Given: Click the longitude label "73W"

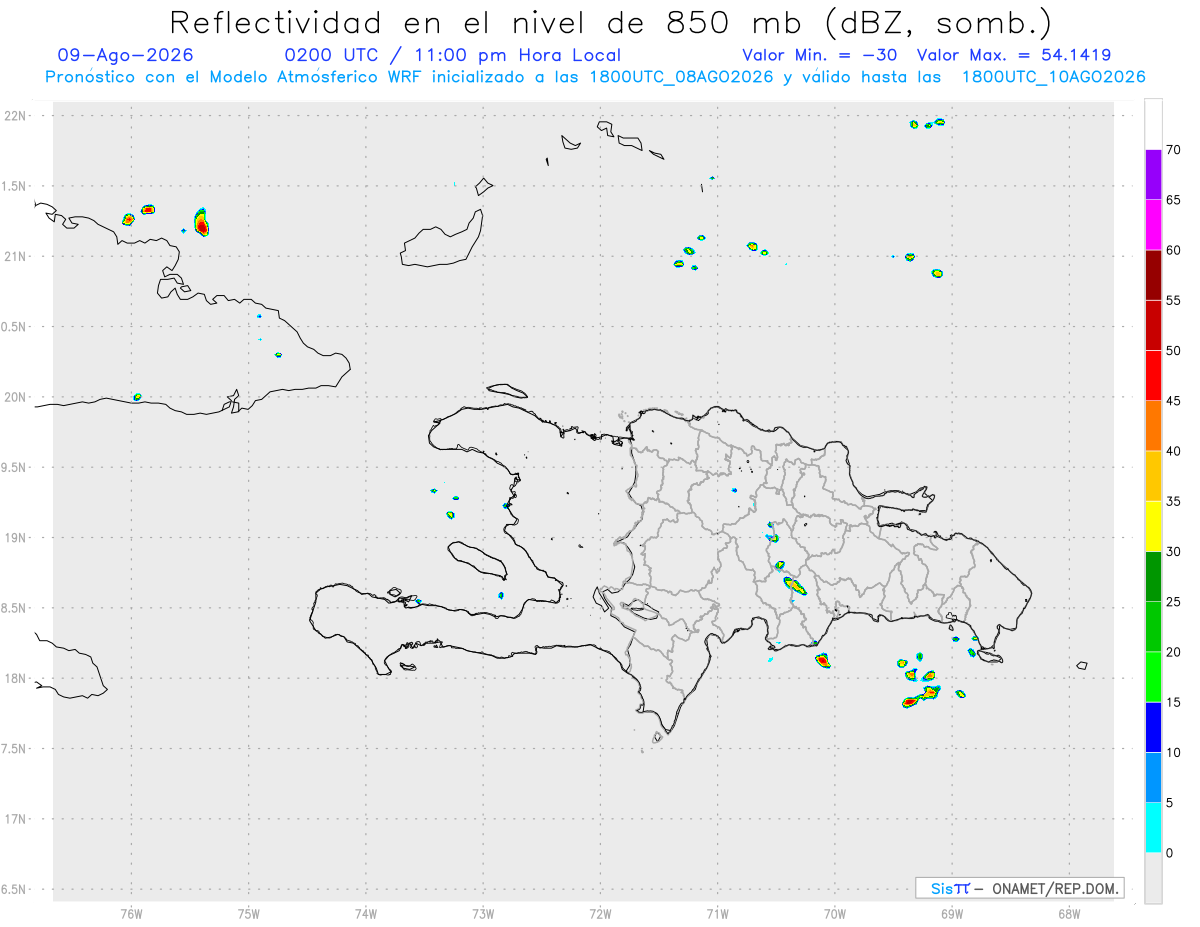Looking at the screenshot, I should tap(483, 913).
